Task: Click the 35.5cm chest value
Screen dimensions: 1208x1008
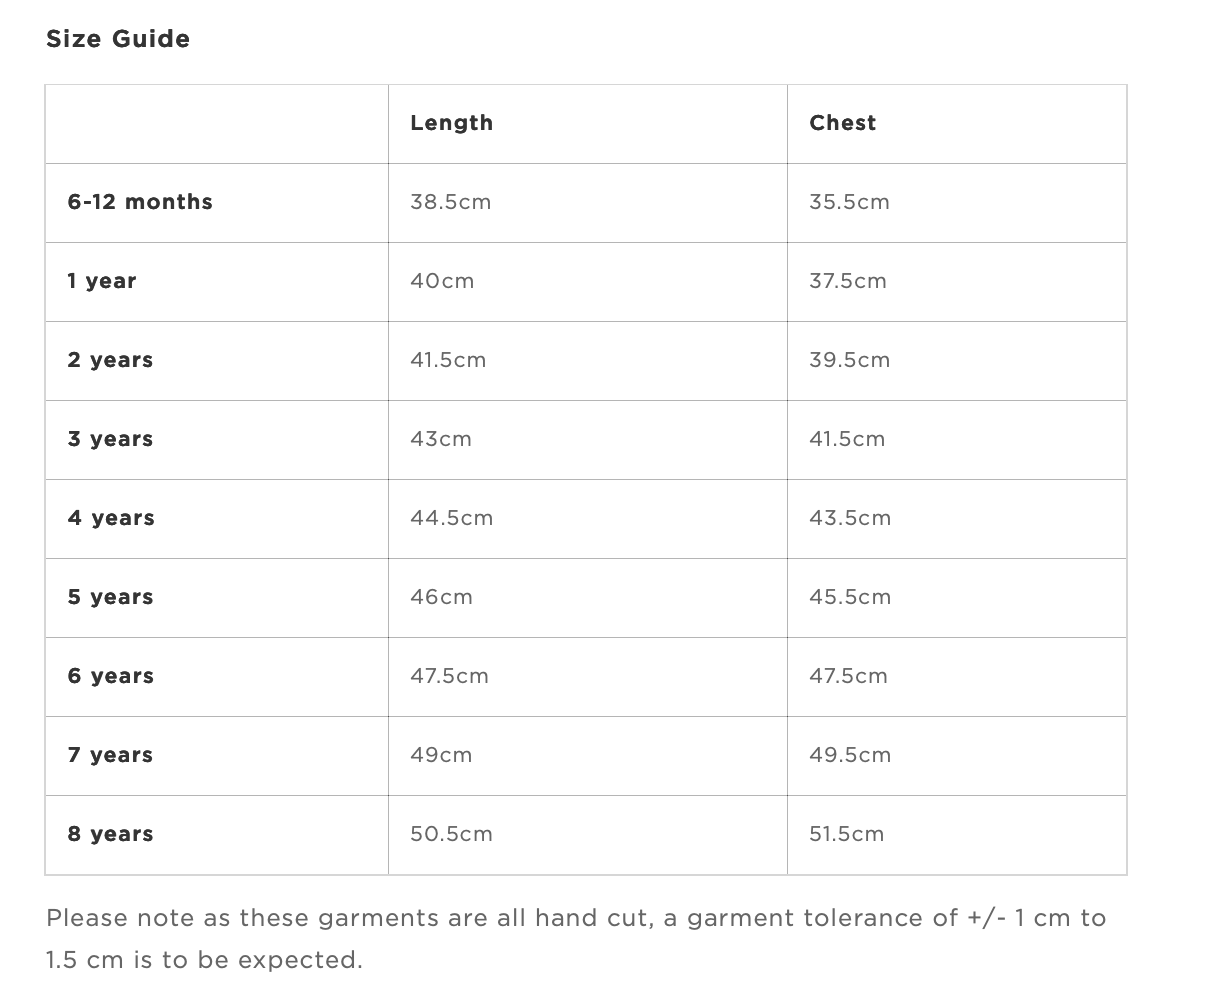Action: pyautogui.click(x=850, y=202)
